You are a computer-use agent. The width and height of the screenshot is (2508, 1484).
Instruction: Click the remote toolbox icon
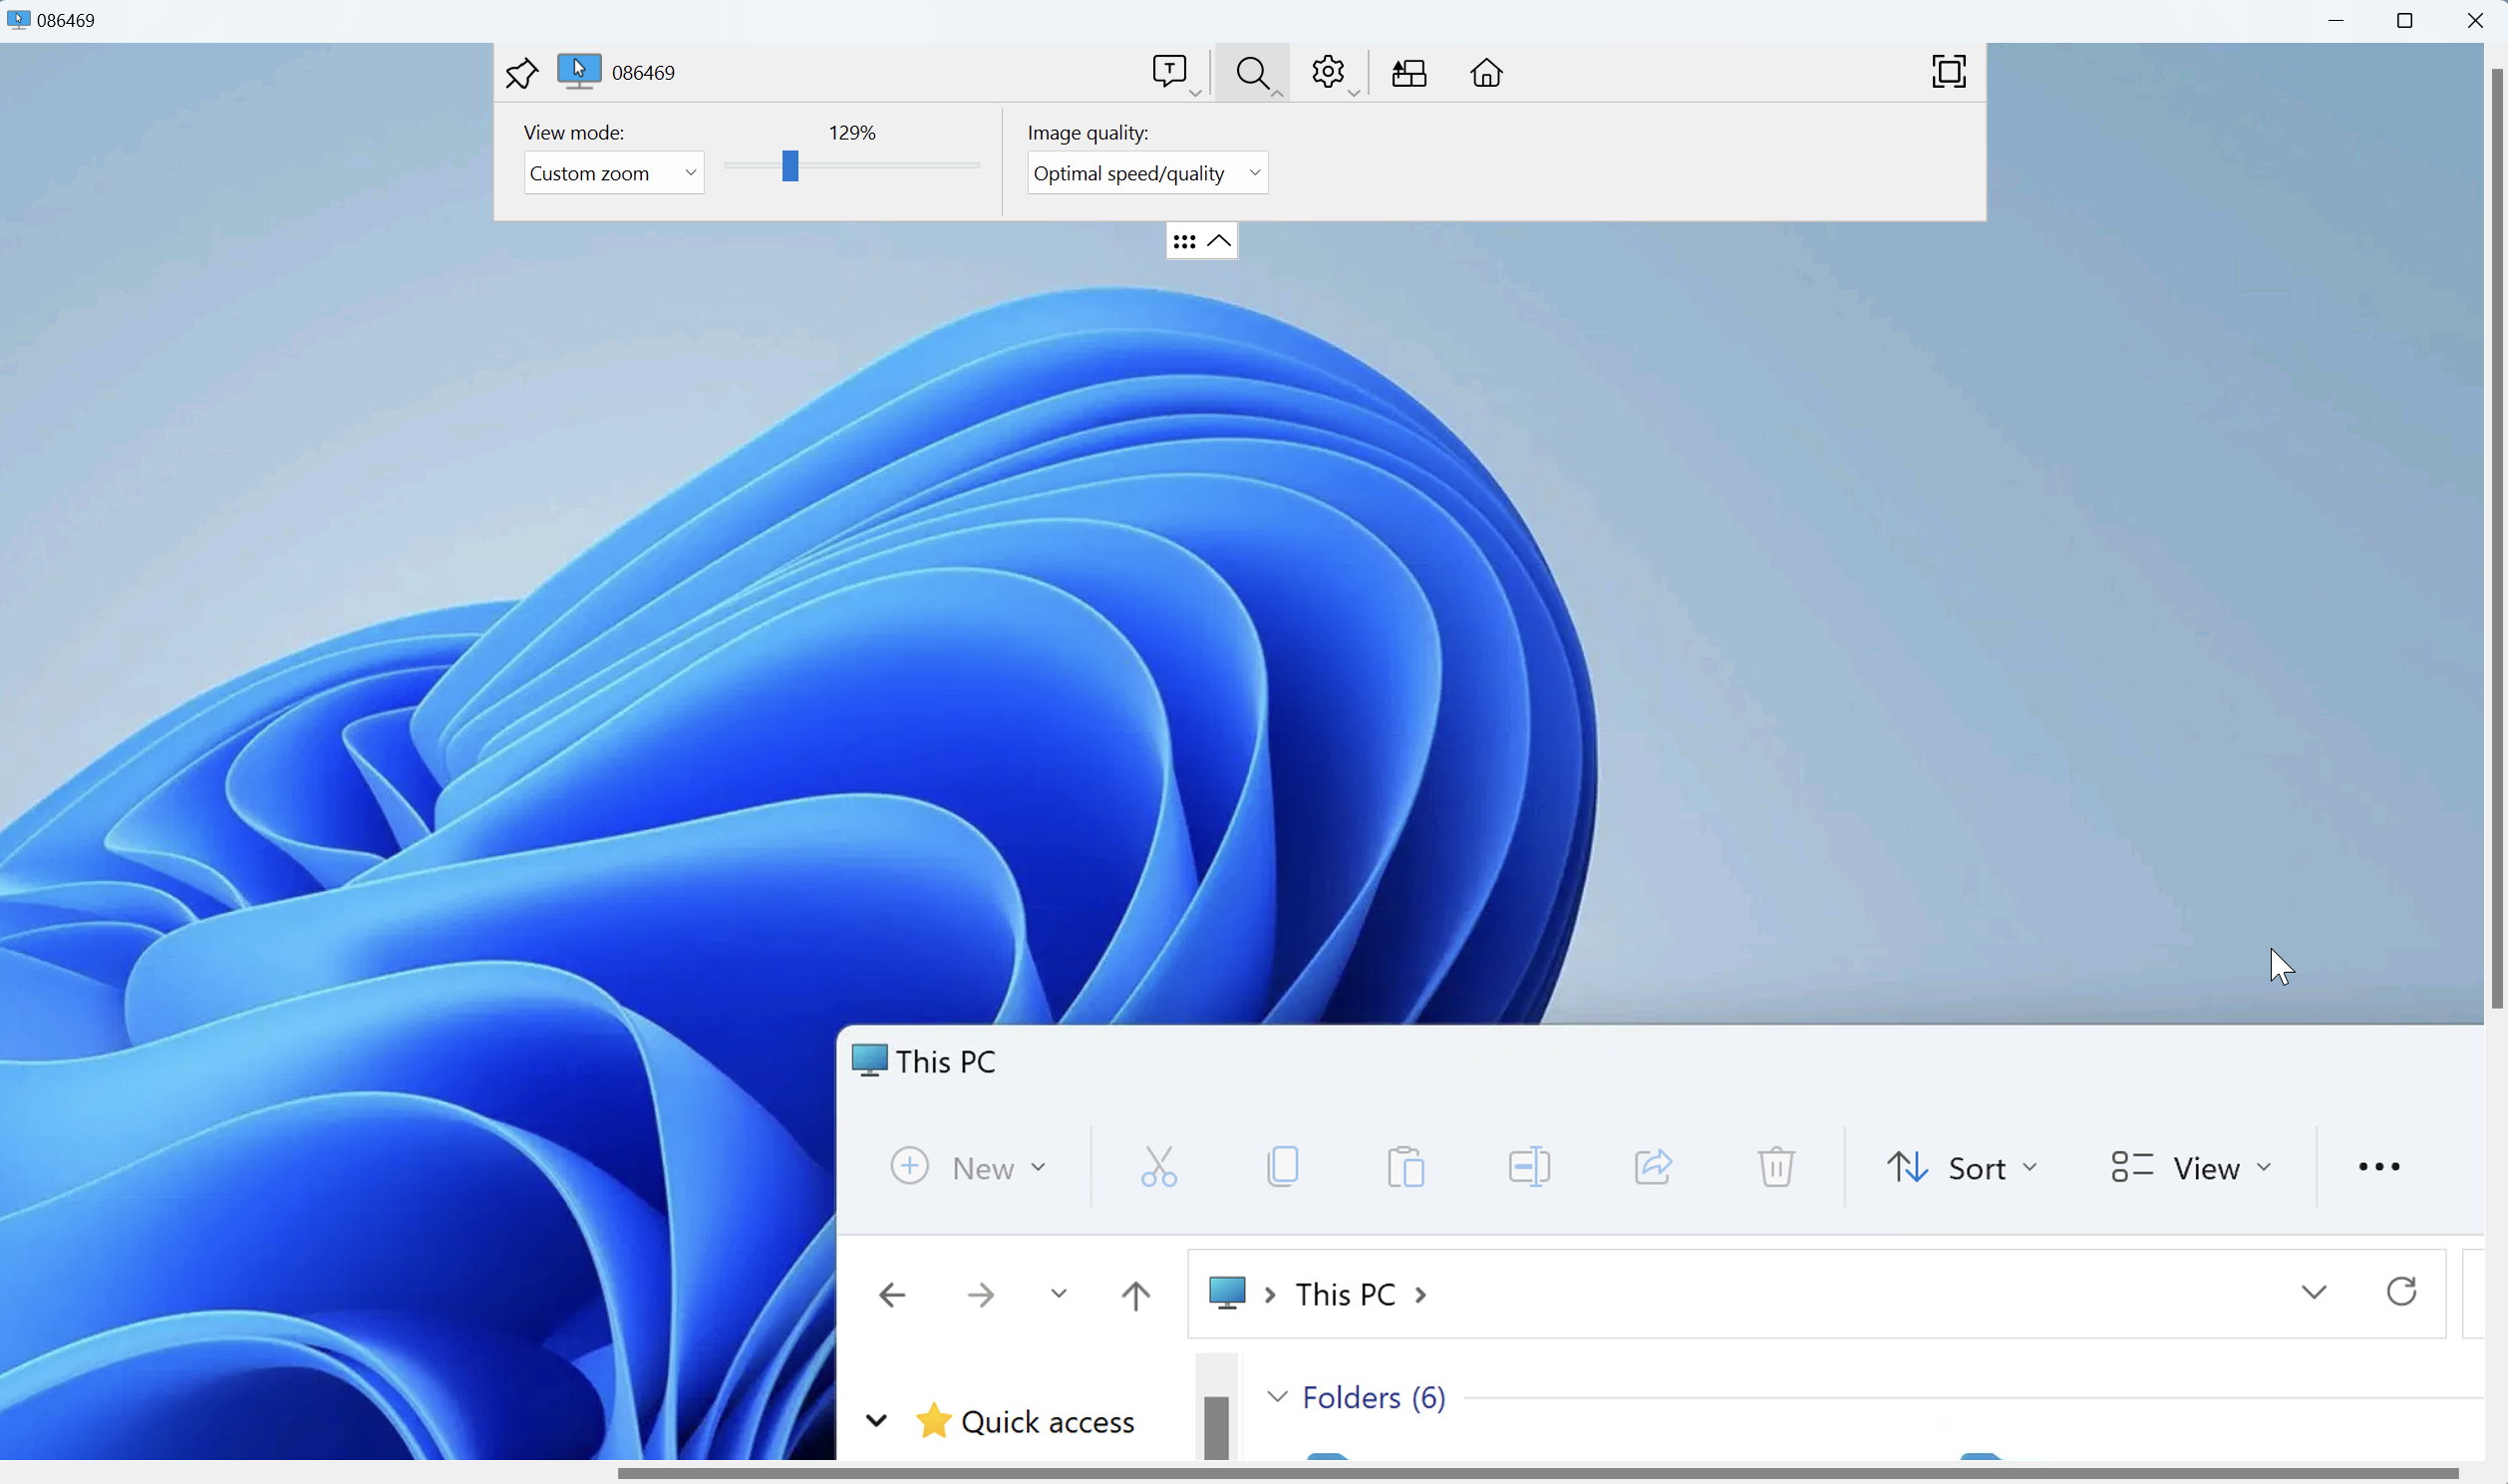[x=1409, y=73]
